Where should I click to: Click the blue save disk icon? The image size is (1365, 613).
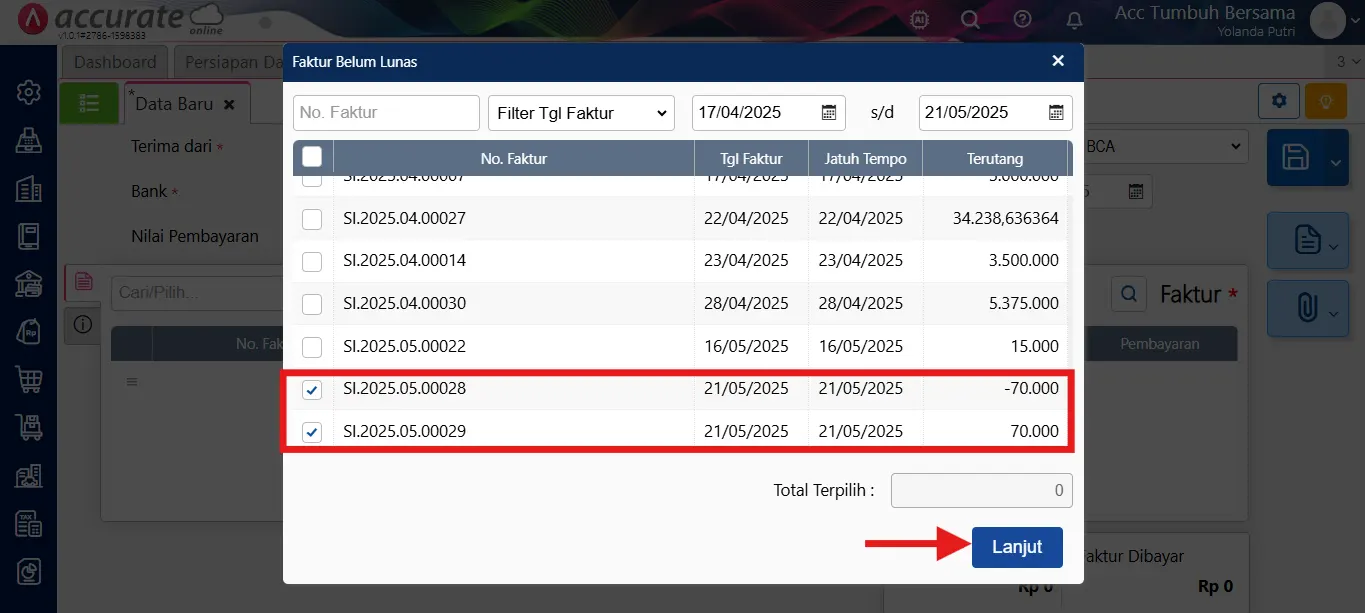tap(1295, 158)
